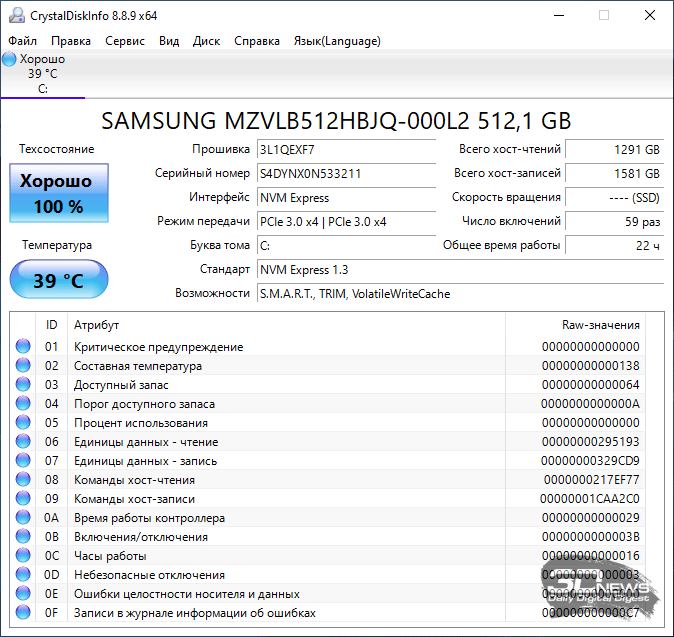Open the Язык(Language) menu

tap(337, 41)
